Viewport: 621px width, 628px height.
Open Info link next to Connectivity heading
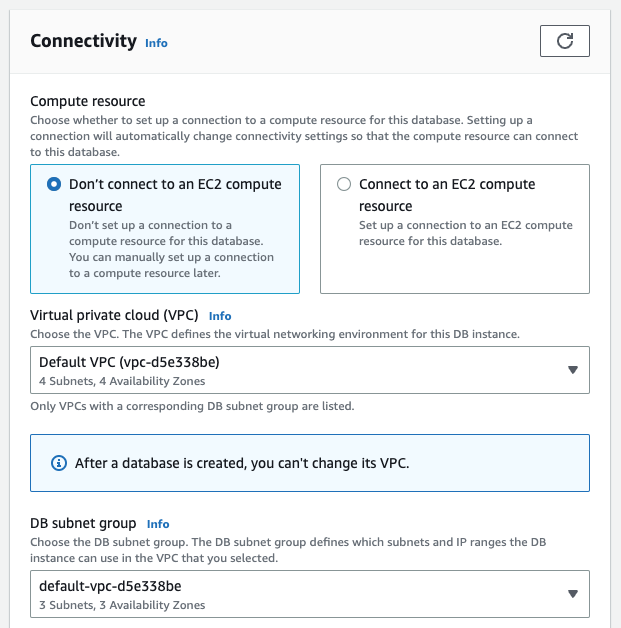pos(156,43)
